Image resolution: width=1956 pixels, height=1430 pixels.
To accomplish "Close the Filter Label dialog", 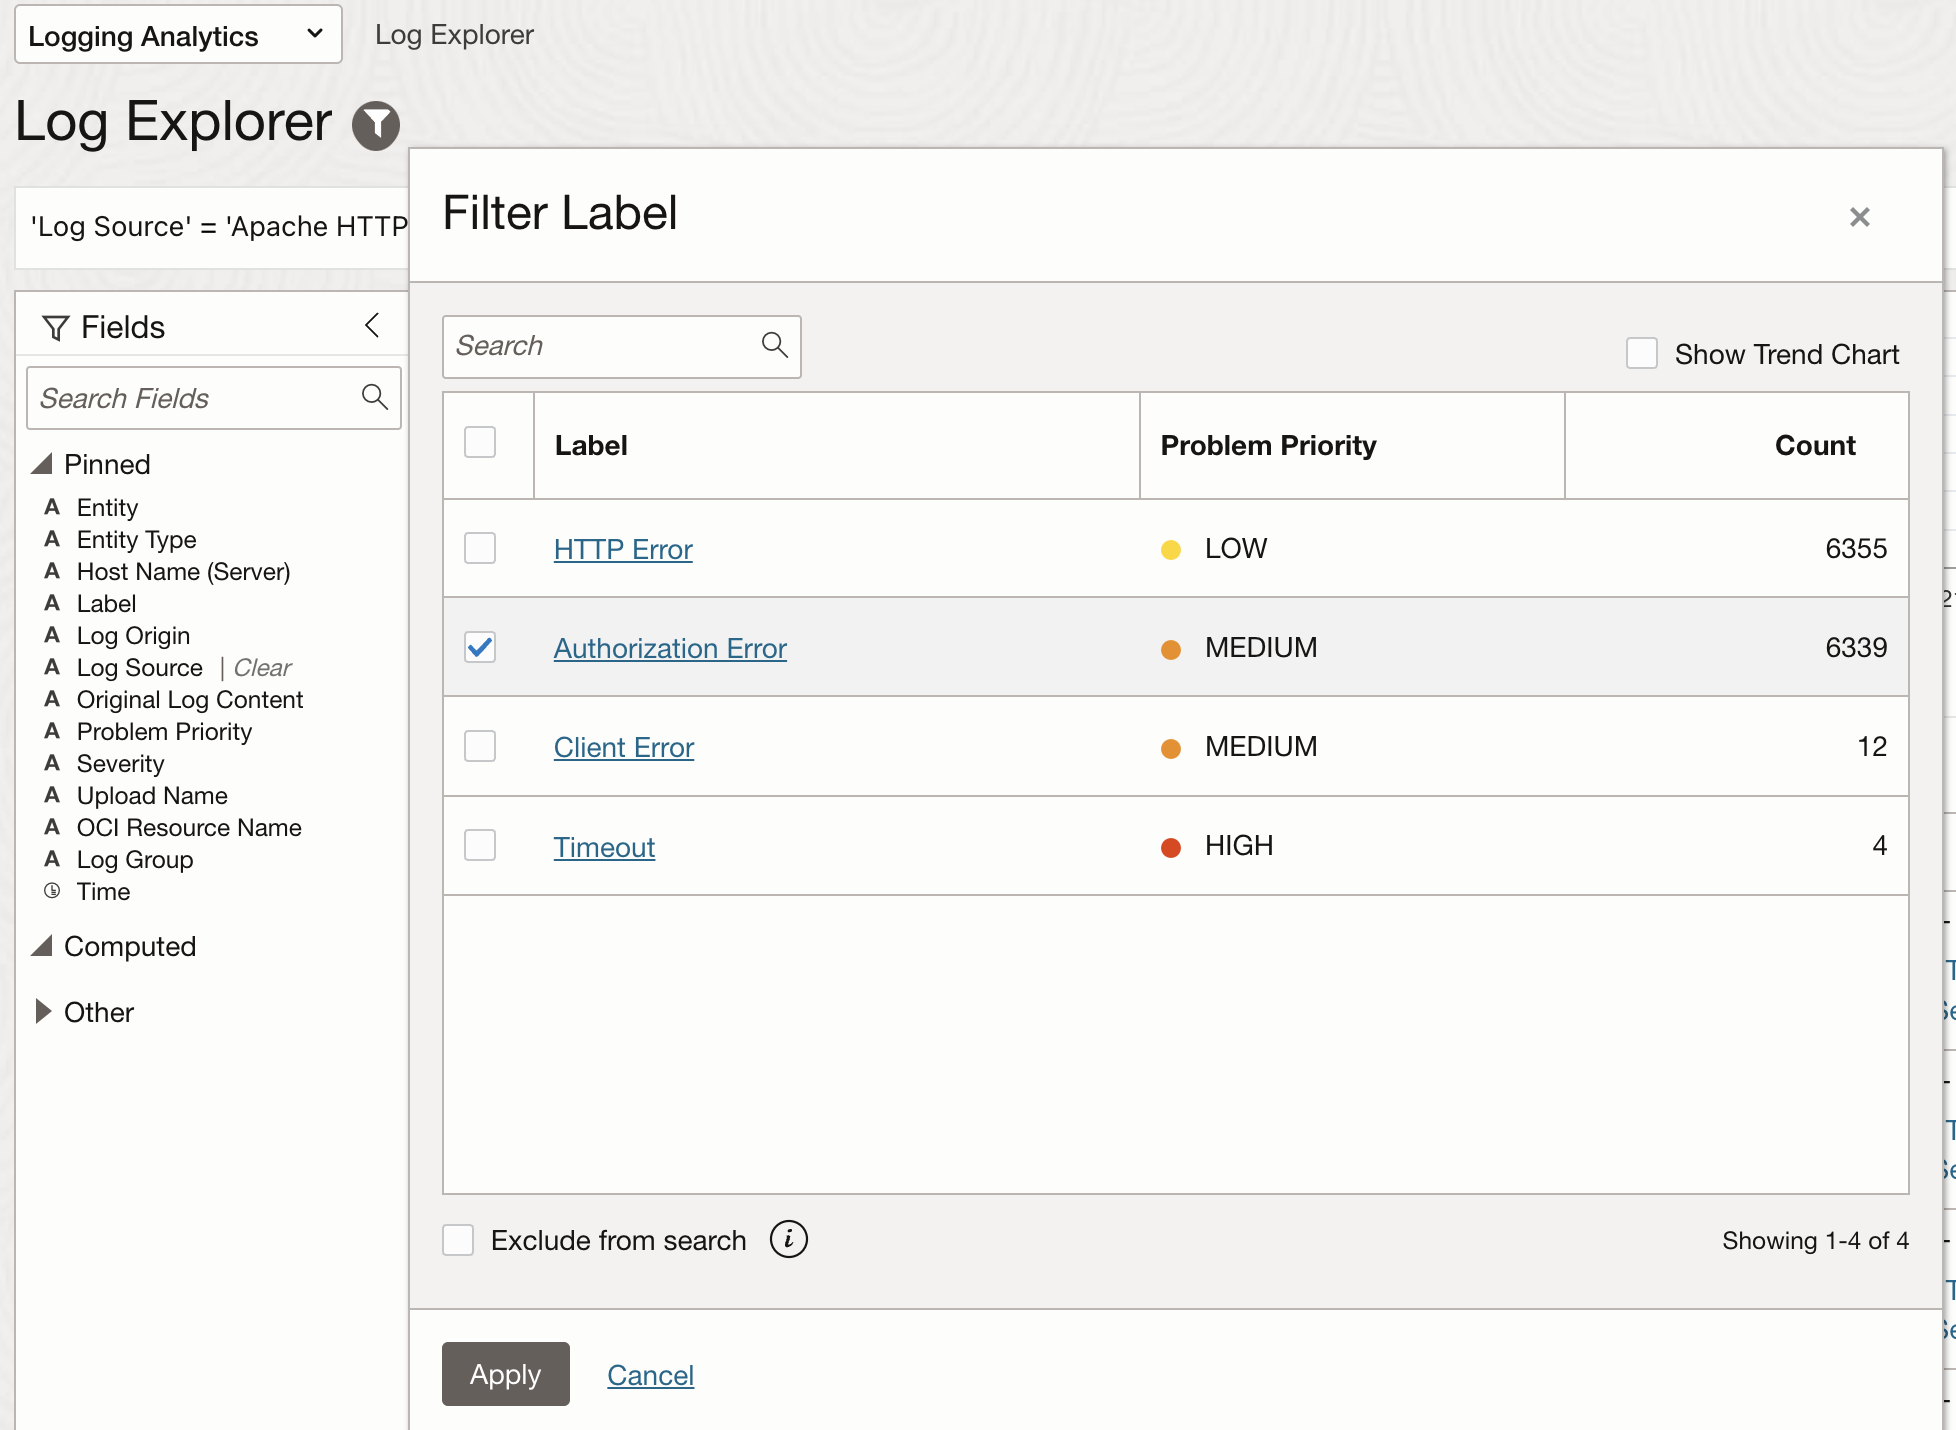I will point(1859,217).
